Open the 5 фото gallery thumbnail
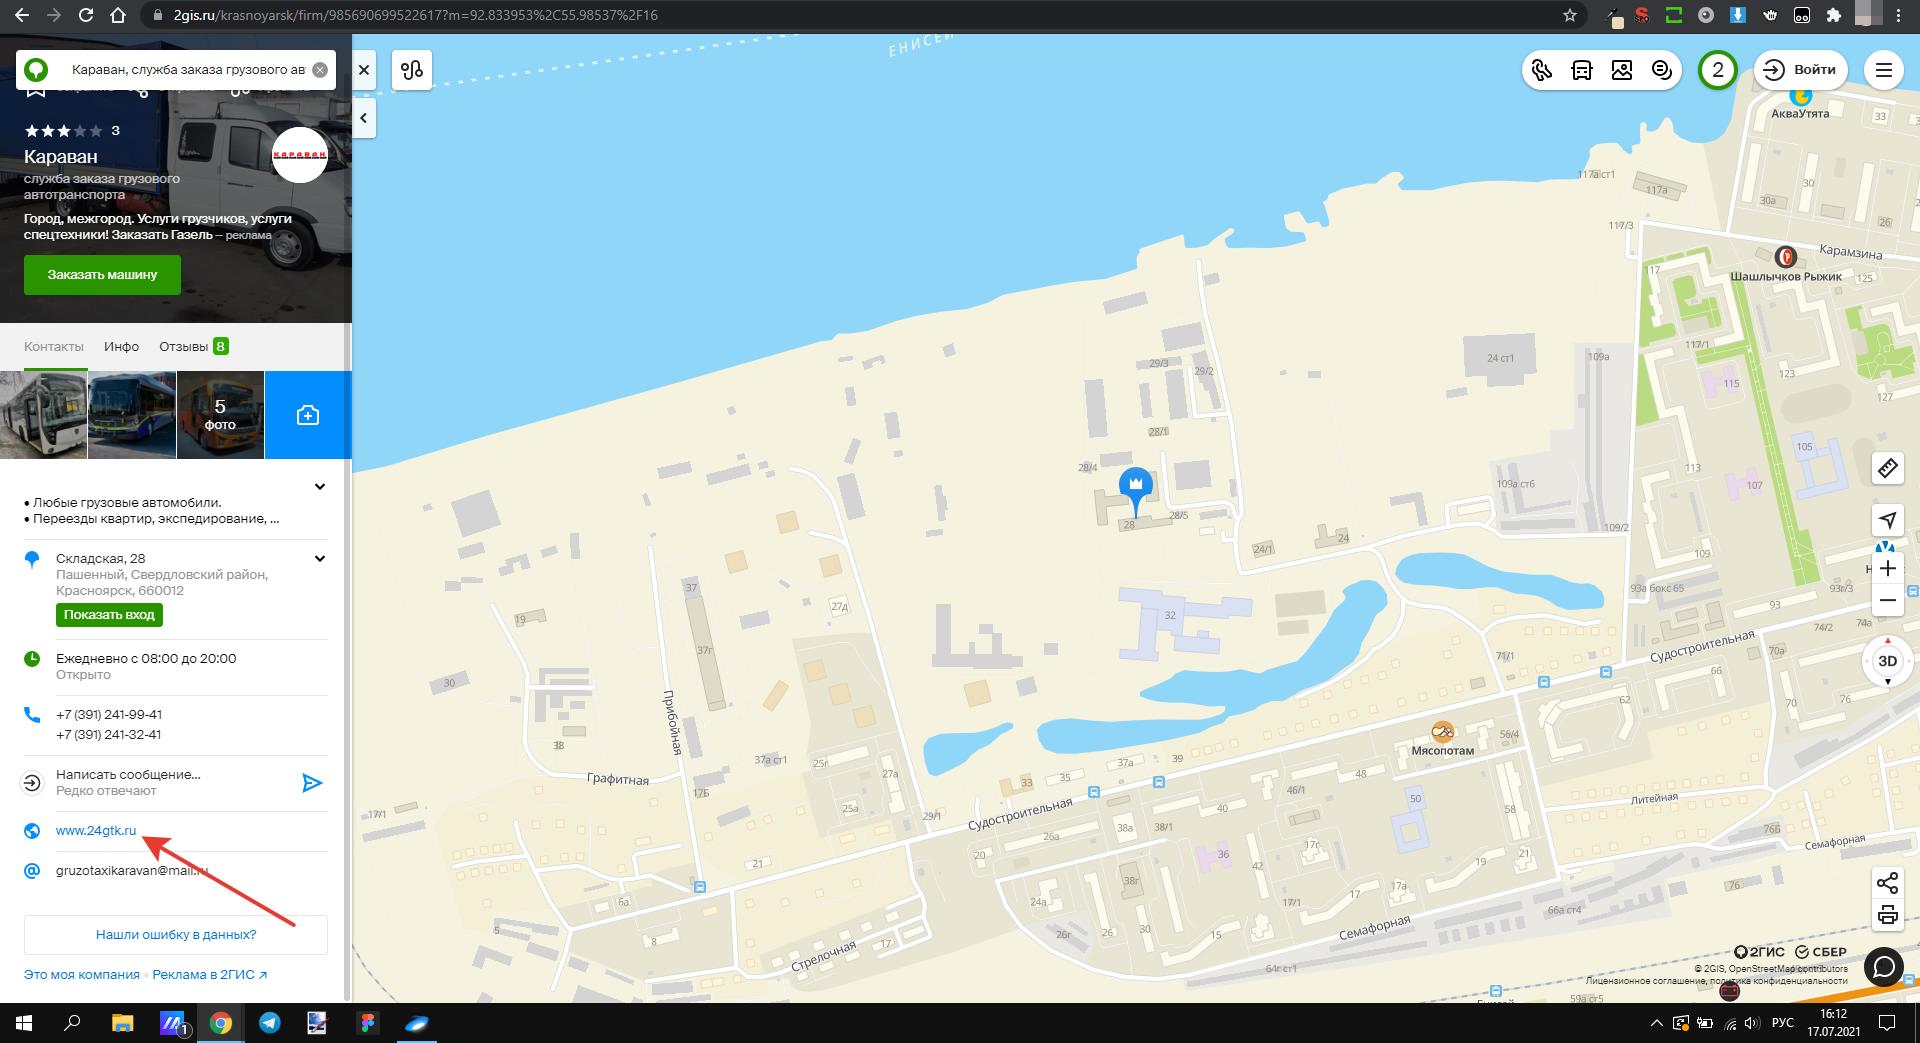Screen dimensions: 1920x1043 [x=220, y=415]
